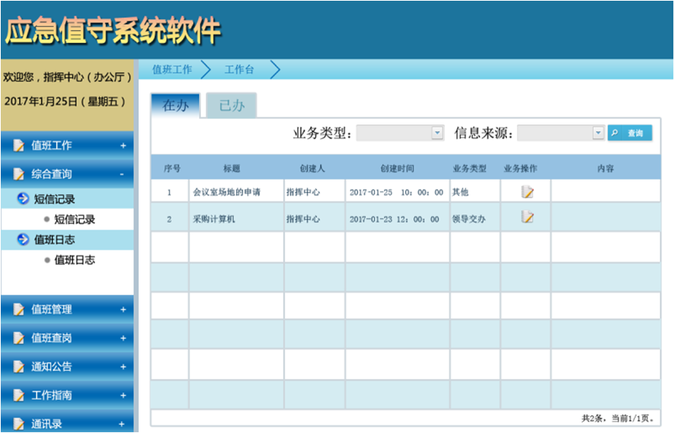Switch to the 已办 tab
The height and width of the screenshot is (433, 675).
coord(232,105)
